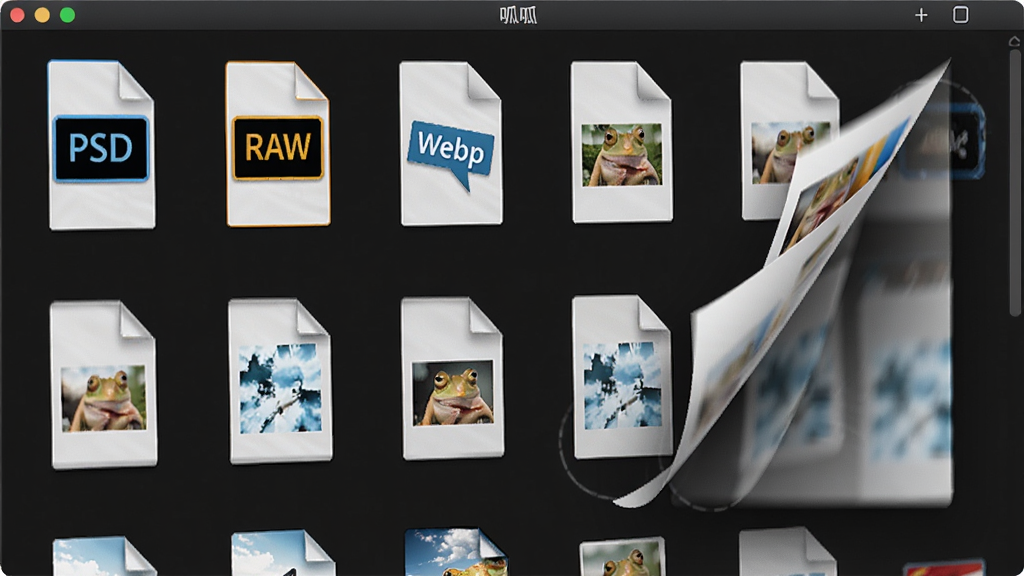Select the PSD file icon
Viewport: 1024px width, 576px height.
(x=101, y=145)
